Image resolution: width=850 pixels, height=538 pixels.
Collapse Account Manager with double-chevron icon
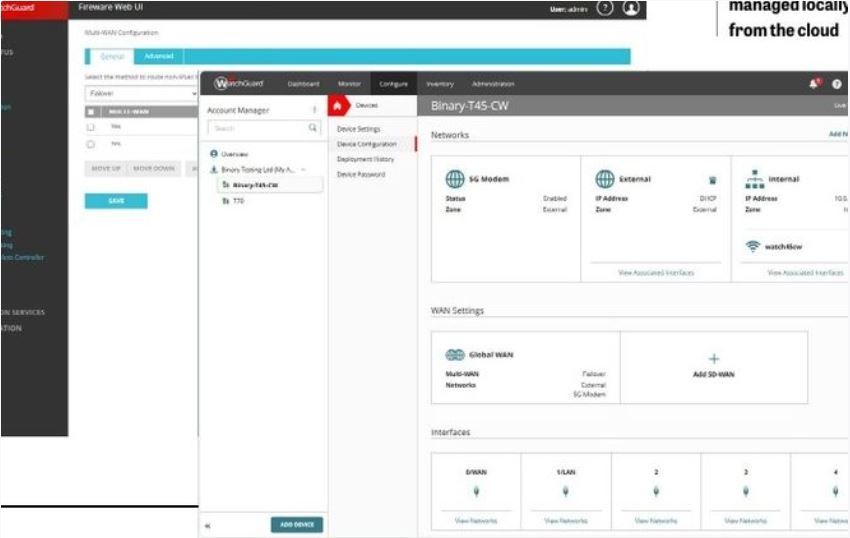tap(208, 526)
